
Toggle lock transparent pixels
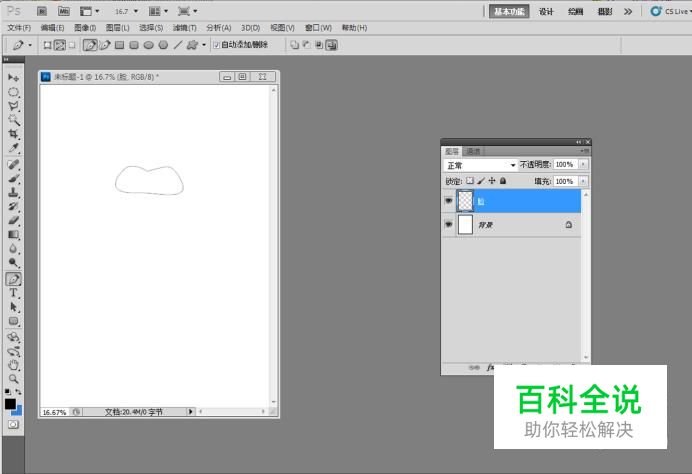click(x=470, y=181)
